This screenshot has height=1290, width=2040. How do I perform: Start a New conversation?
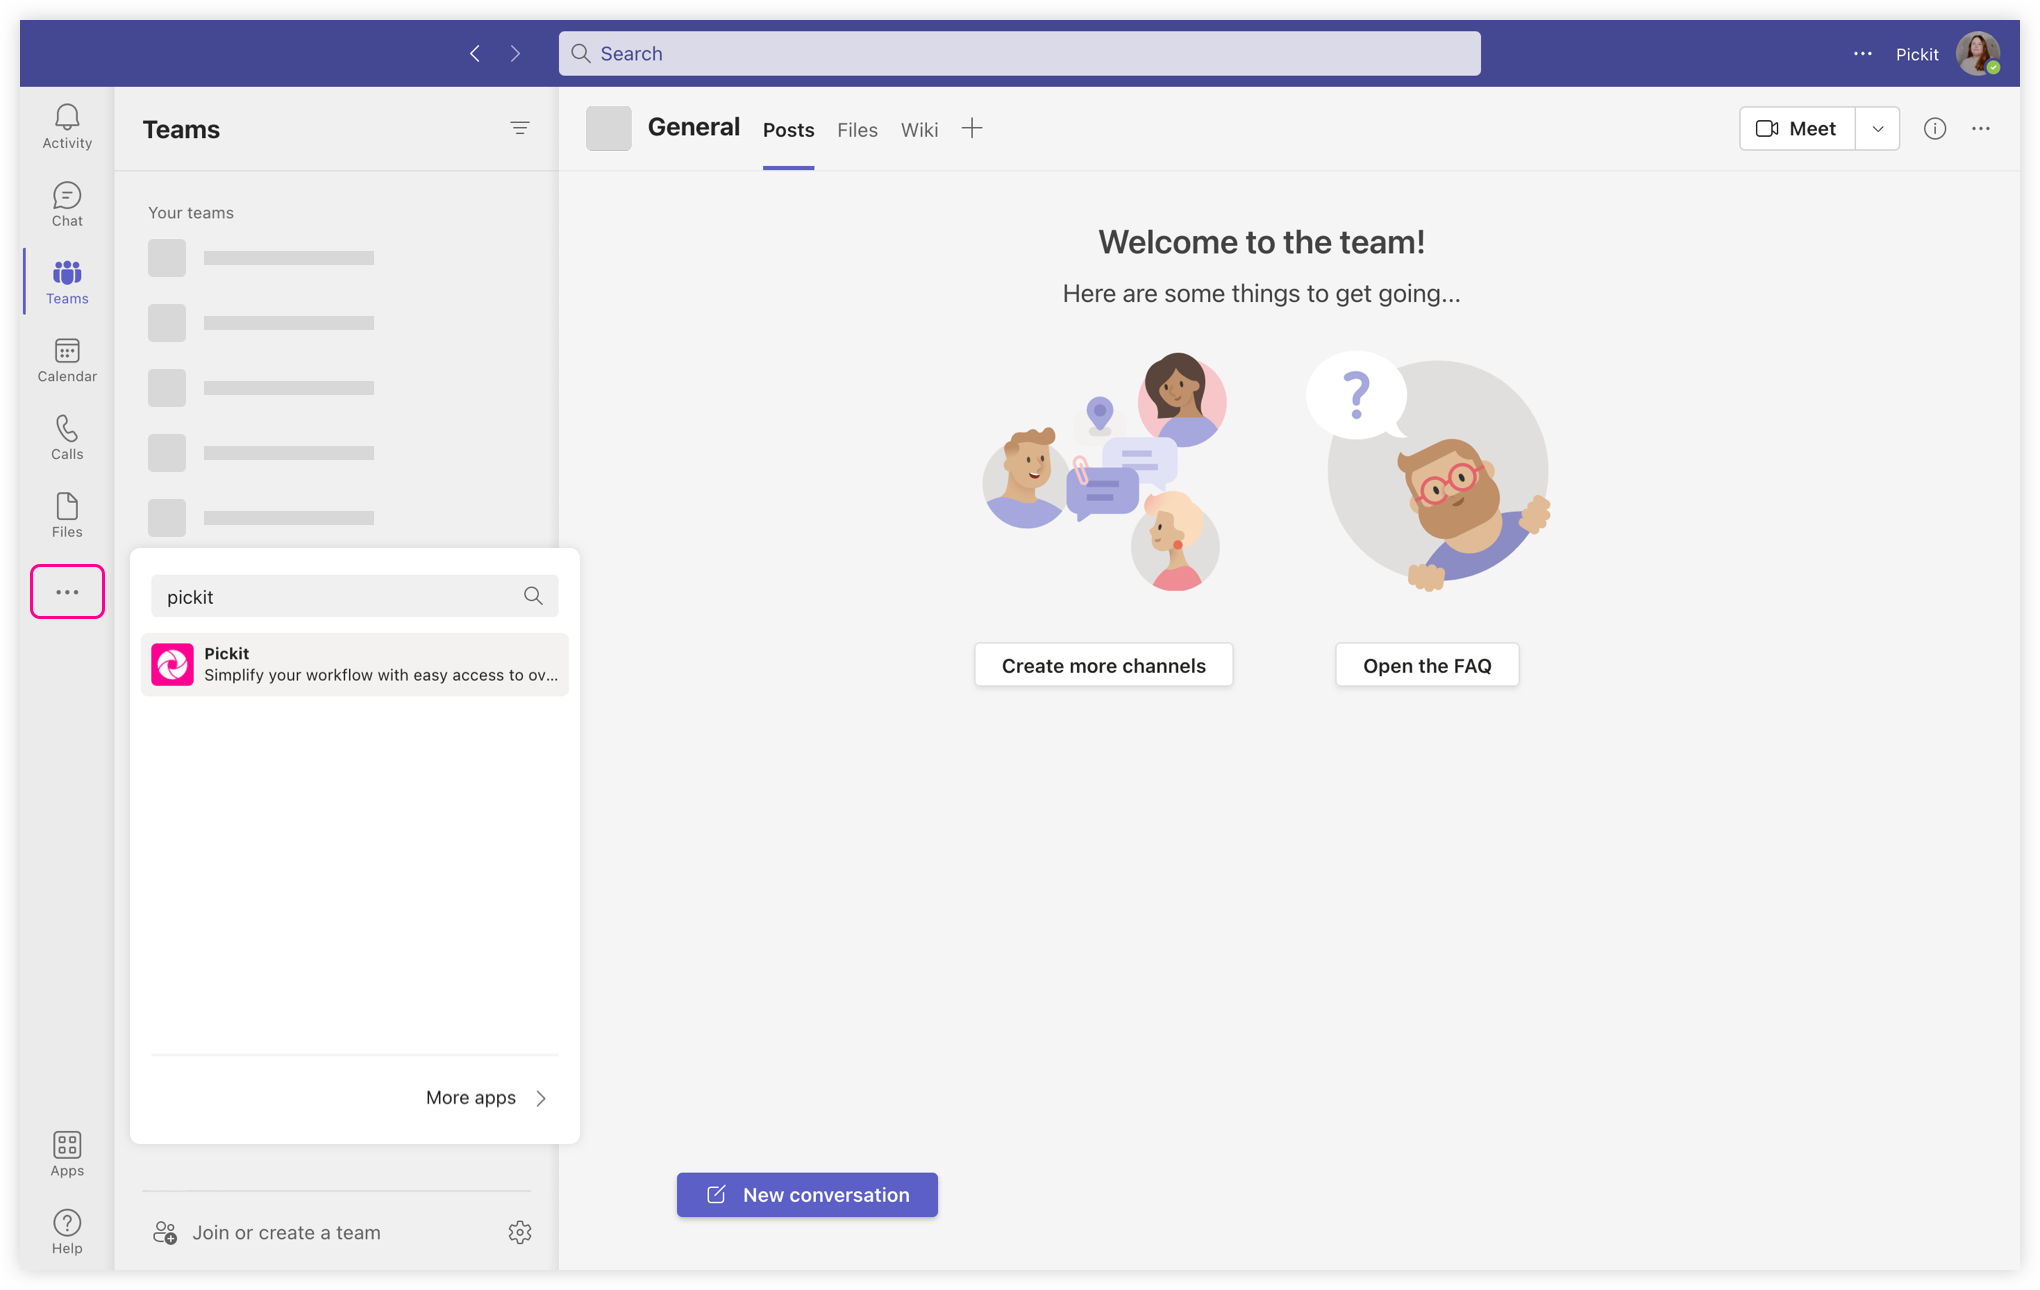[x=807, y=1195]
